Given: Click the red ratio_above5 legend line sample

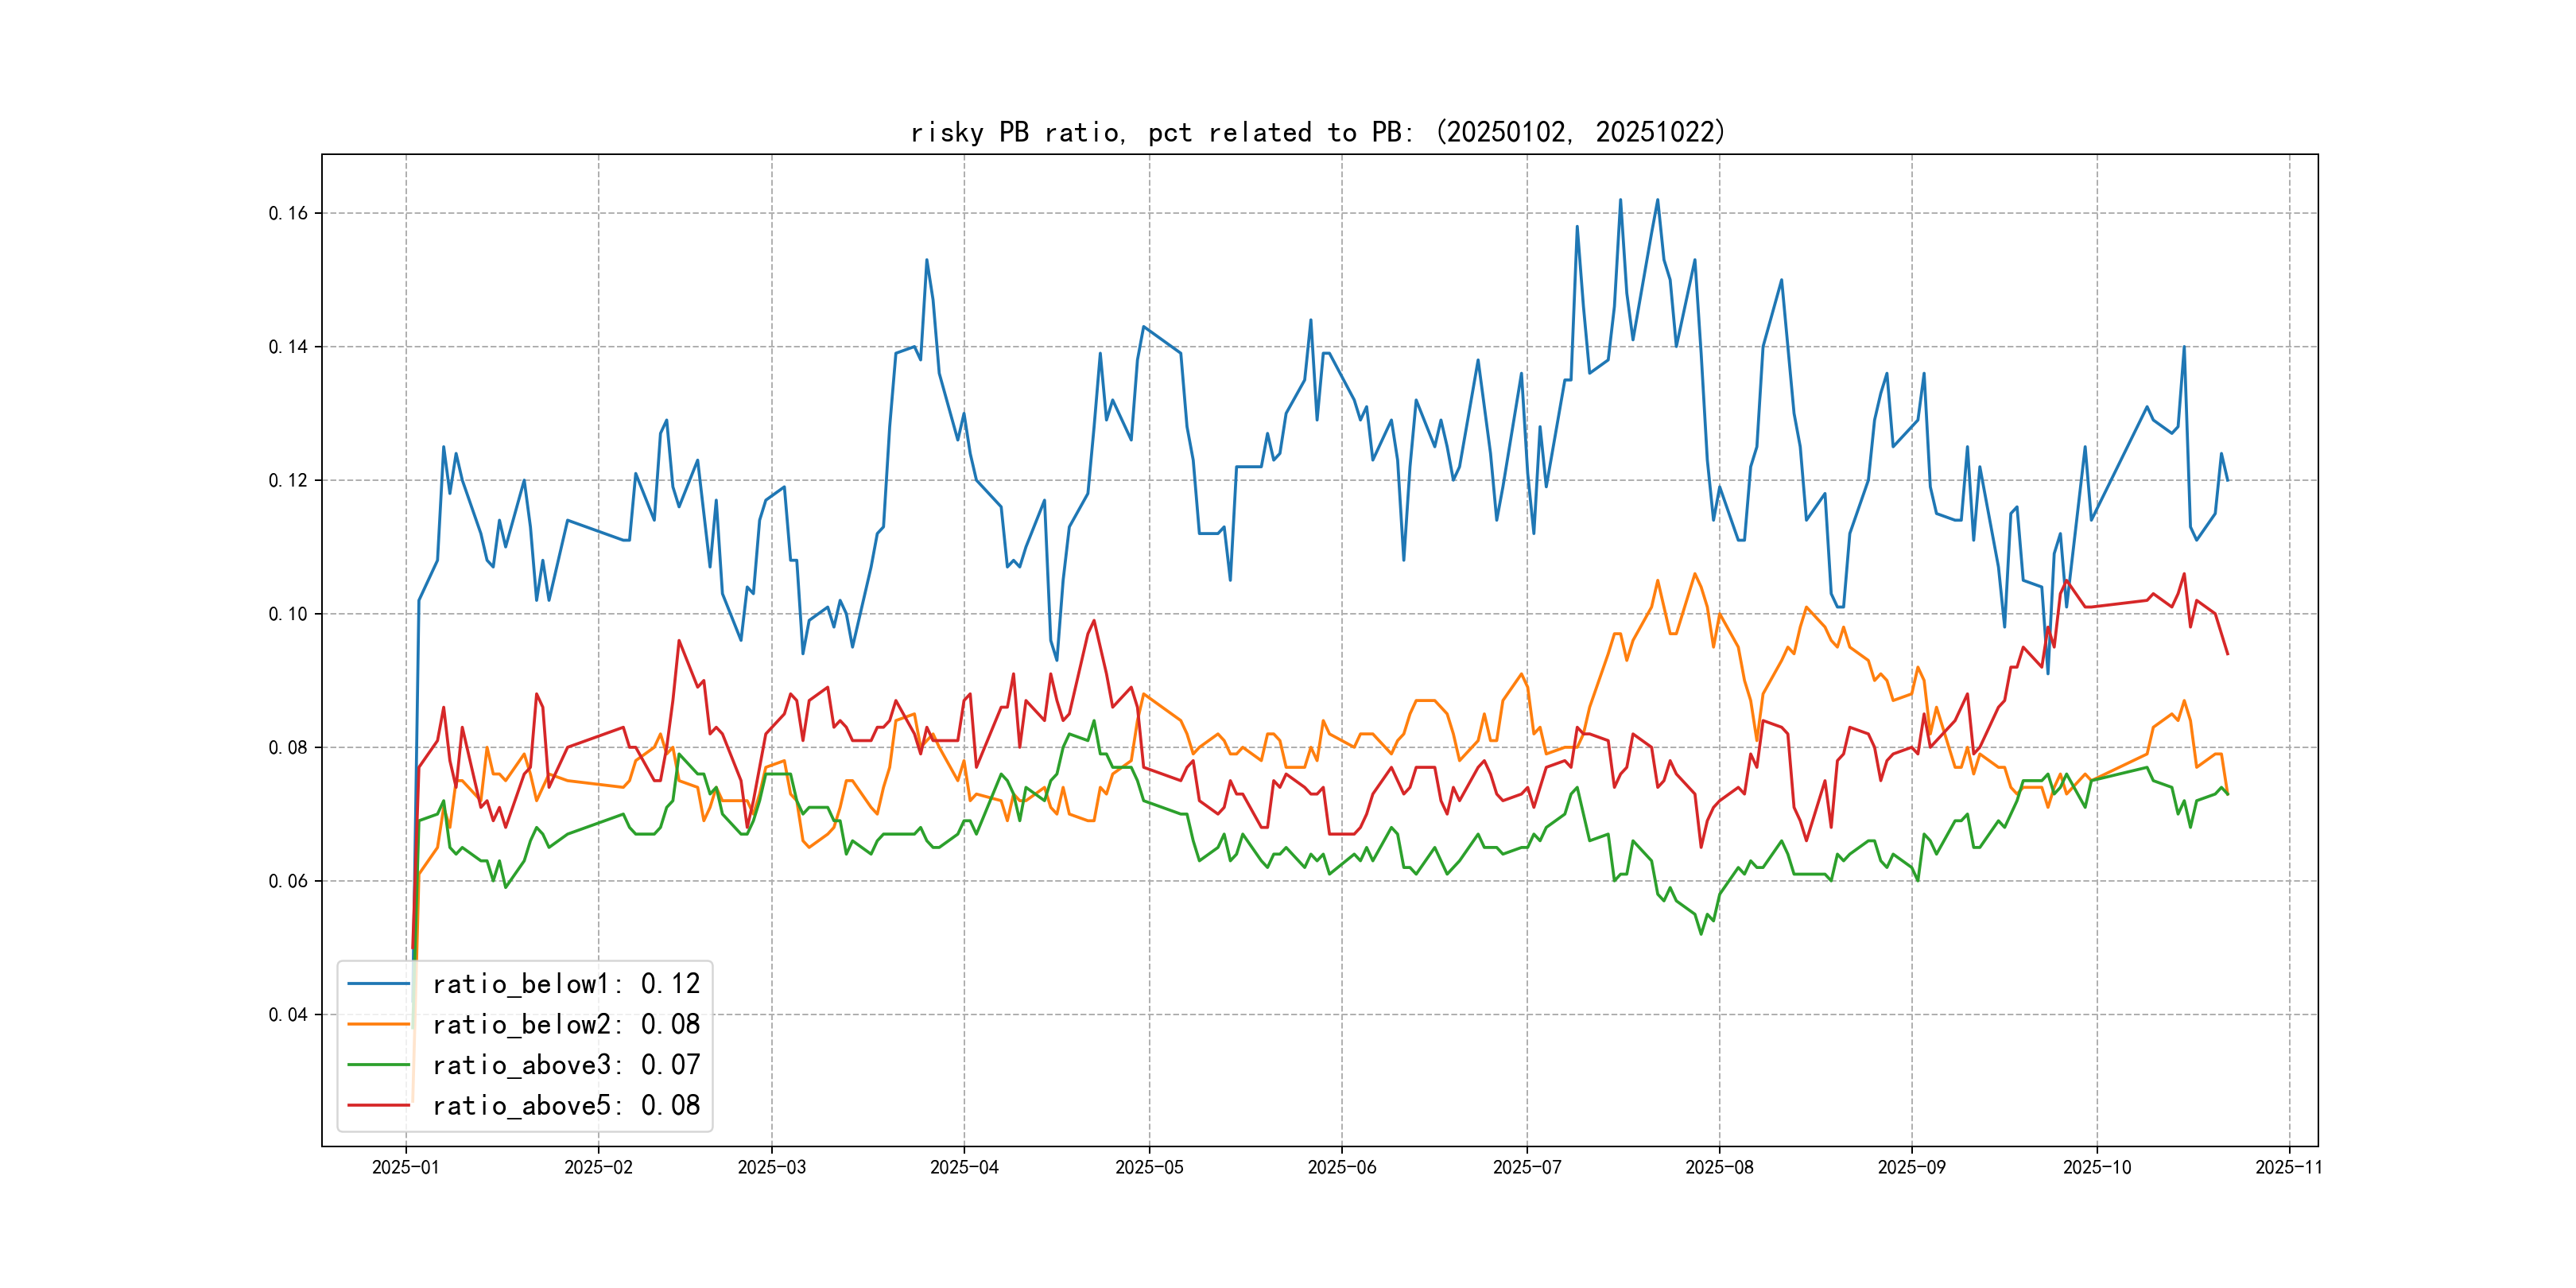Looking at the screenshot, I should click(x=378, y=1105).
